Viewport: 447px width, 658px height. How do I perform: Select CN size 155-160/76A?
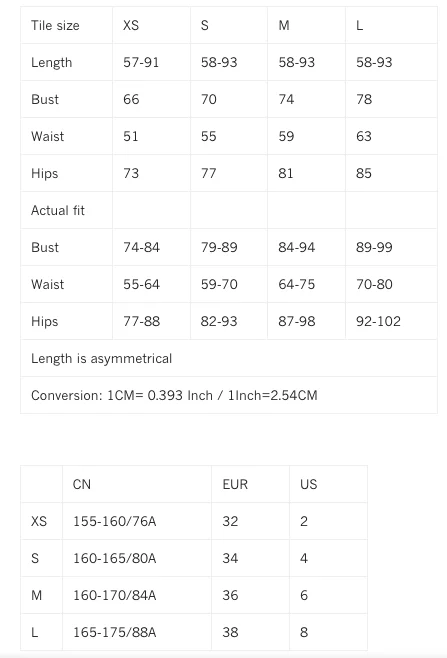tap(115, 521)
